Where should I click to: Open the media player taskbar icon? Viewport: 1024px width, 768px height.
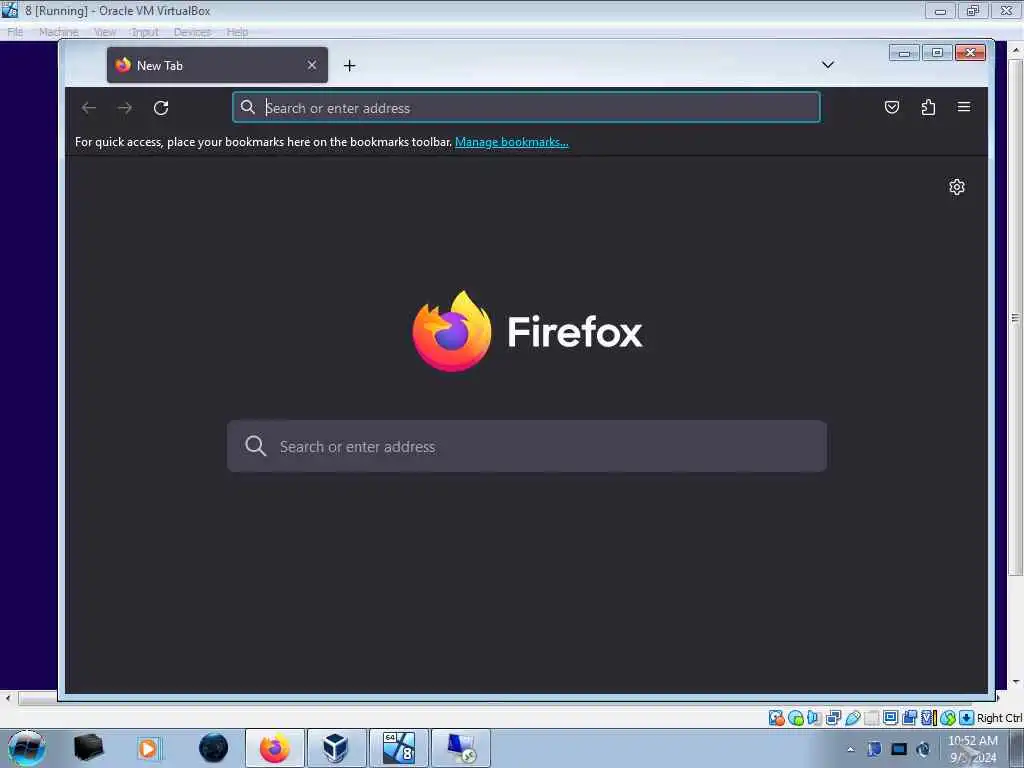[148, 748]
